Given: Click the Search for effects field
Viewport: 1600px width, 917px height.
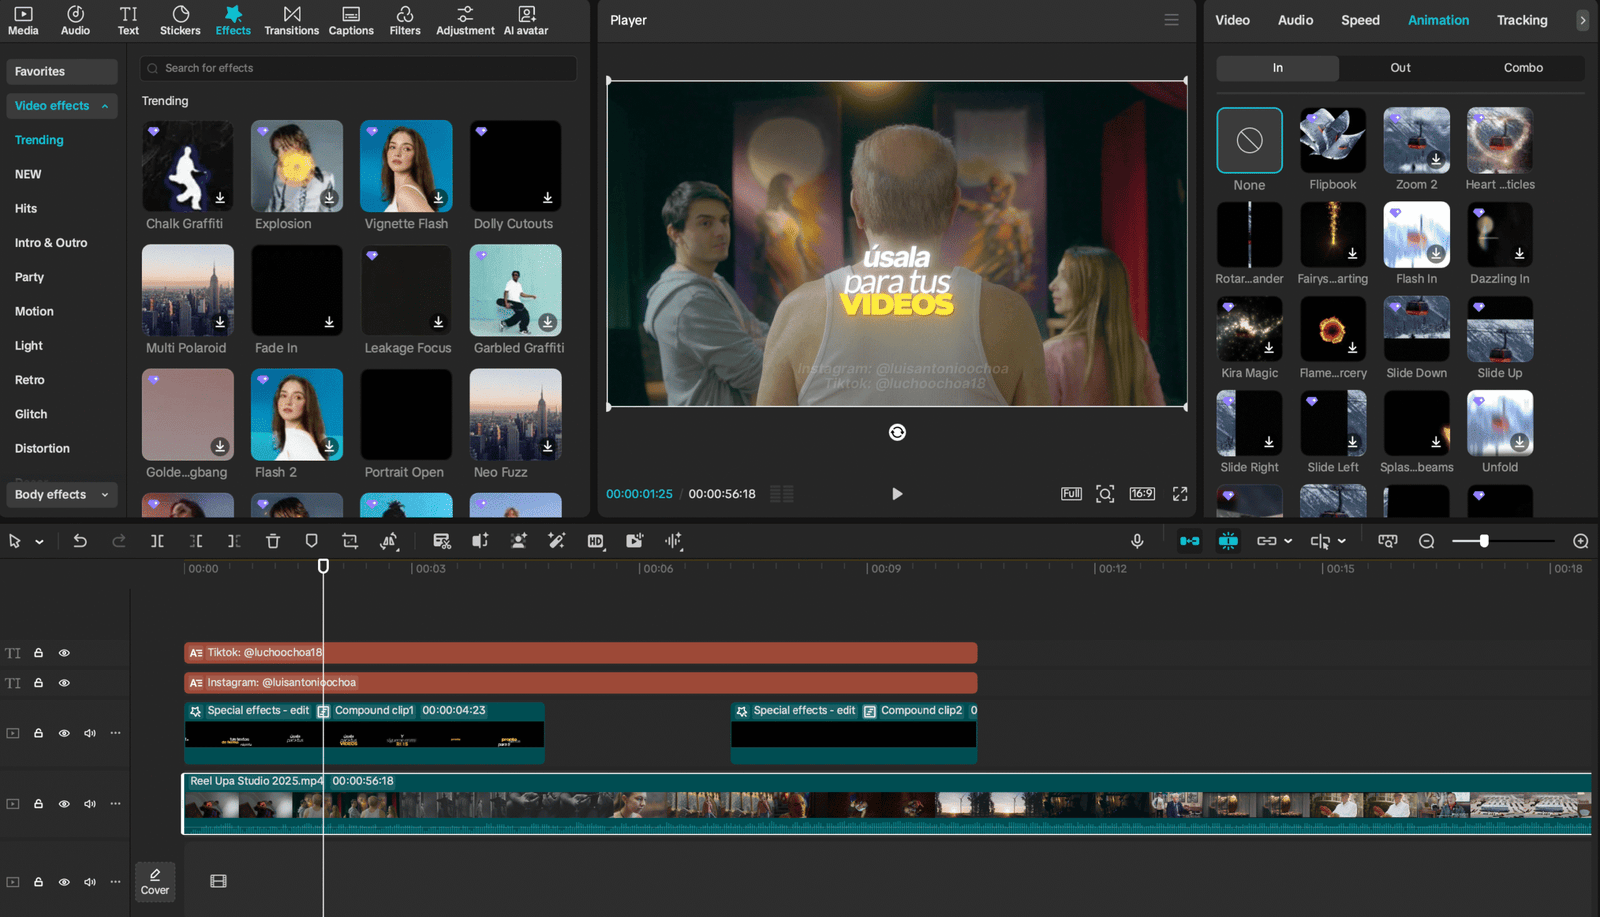Looking at the screenshot, I should tap(360, 68).
